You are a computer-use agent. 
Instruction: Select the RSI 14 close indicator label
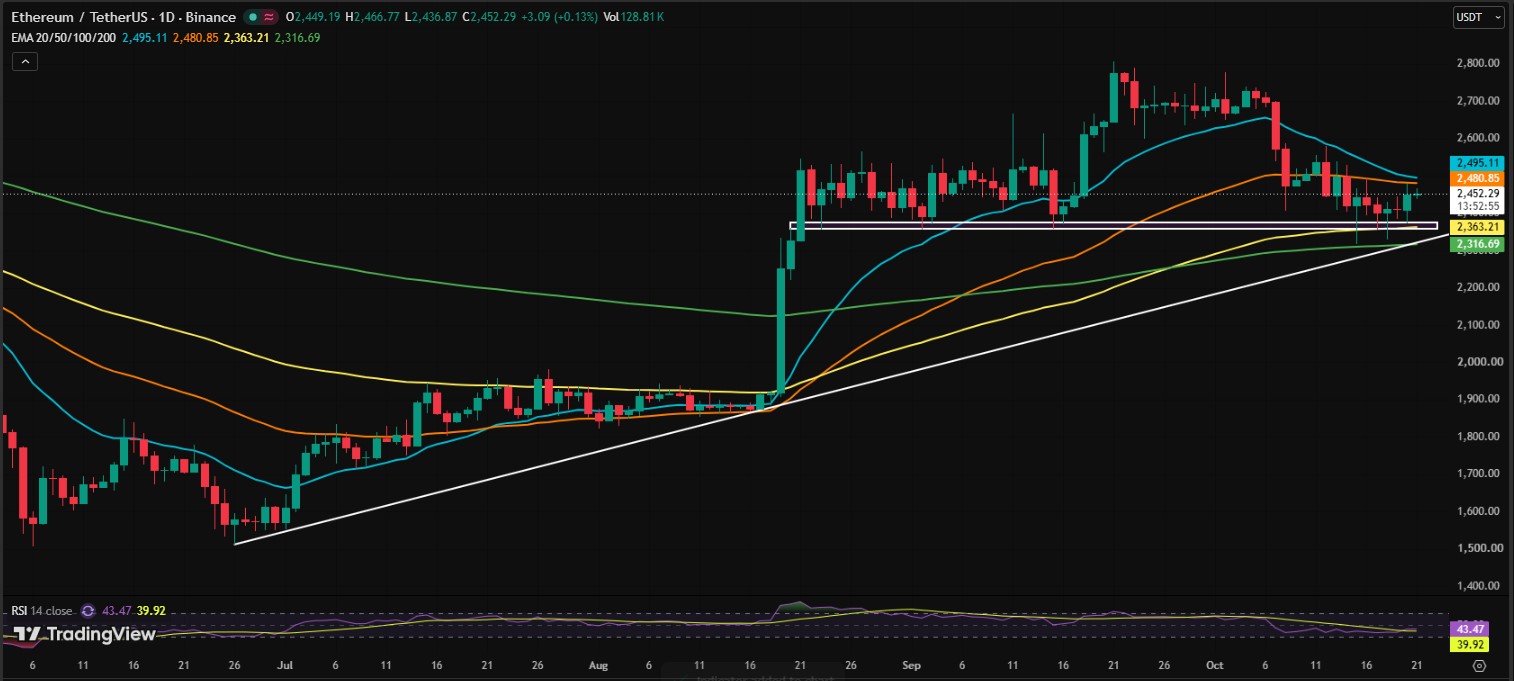(x=42, y=610)
